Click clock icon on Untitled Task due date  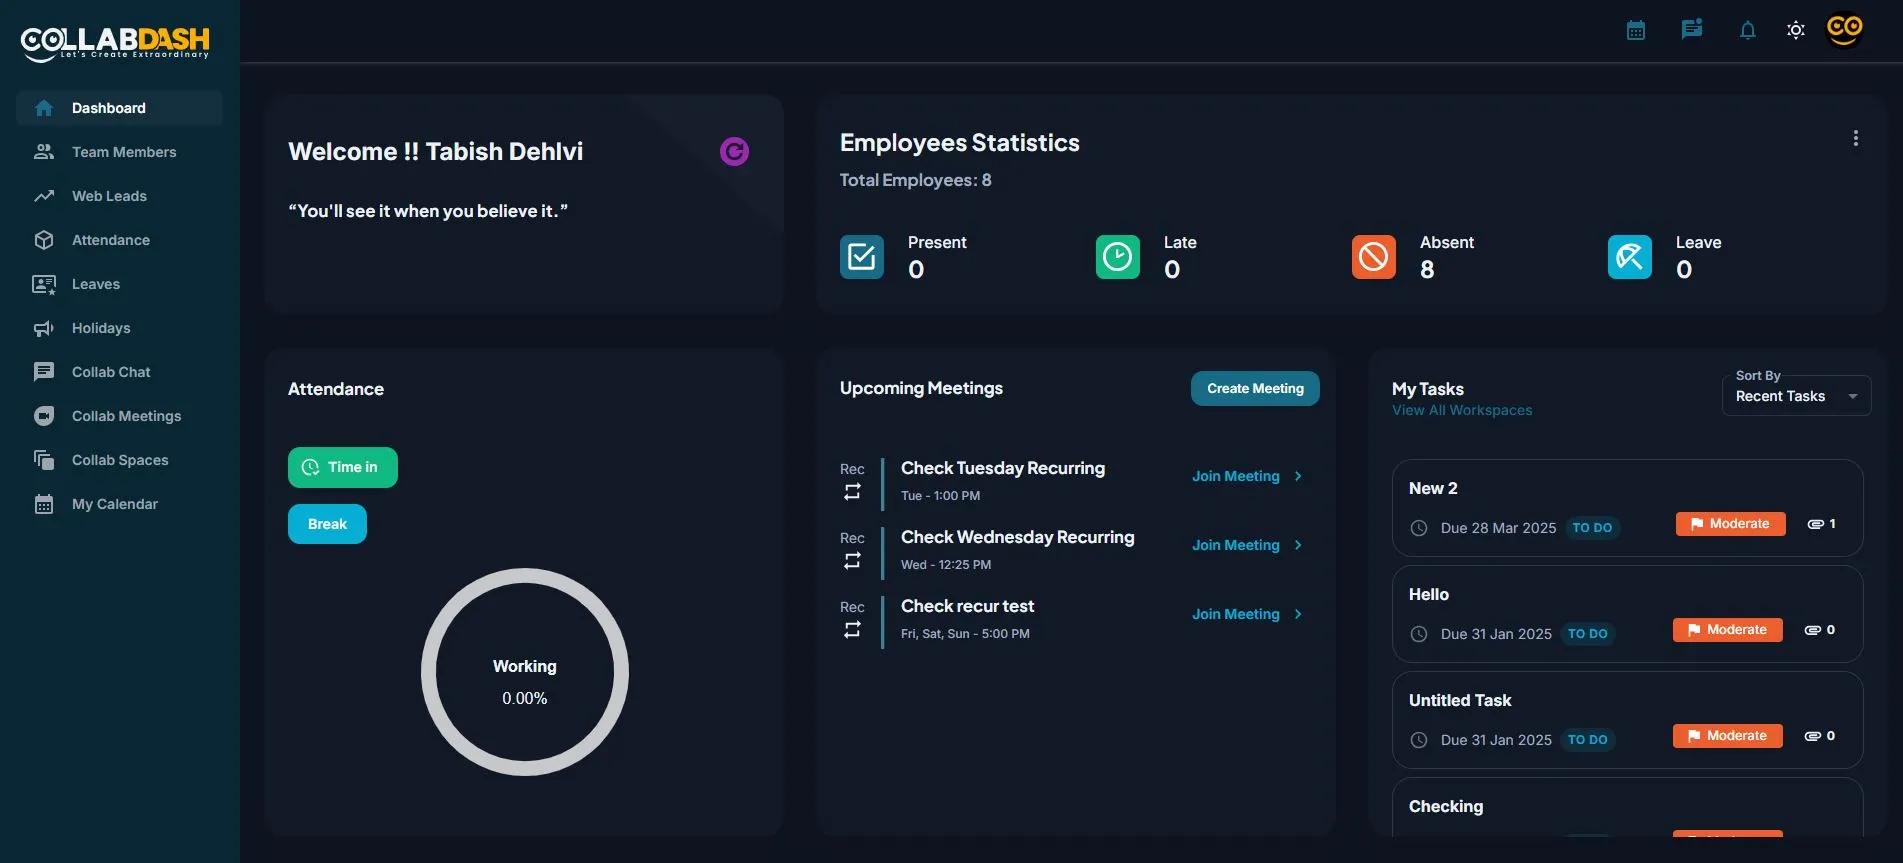coord(1418,740)
